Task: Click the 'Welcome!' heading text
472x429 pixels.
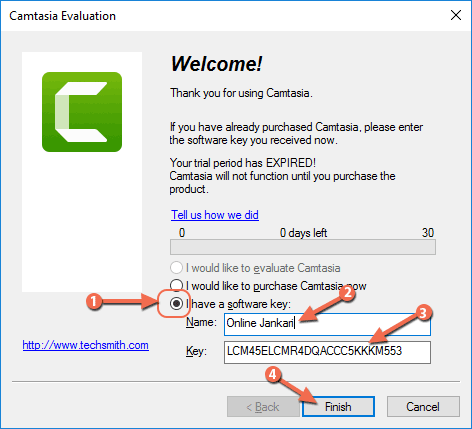Action: (216, 64)
